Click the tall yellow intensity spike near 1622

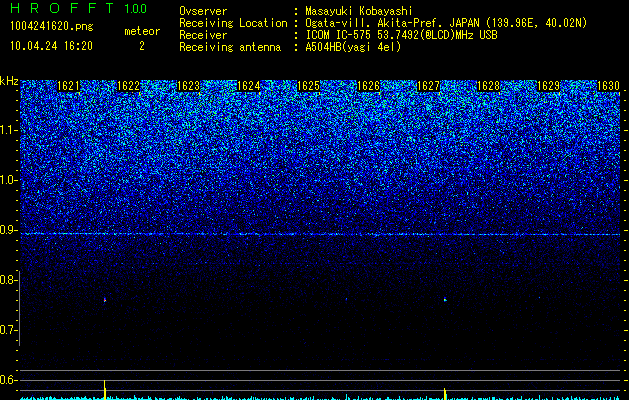(105, 389)
